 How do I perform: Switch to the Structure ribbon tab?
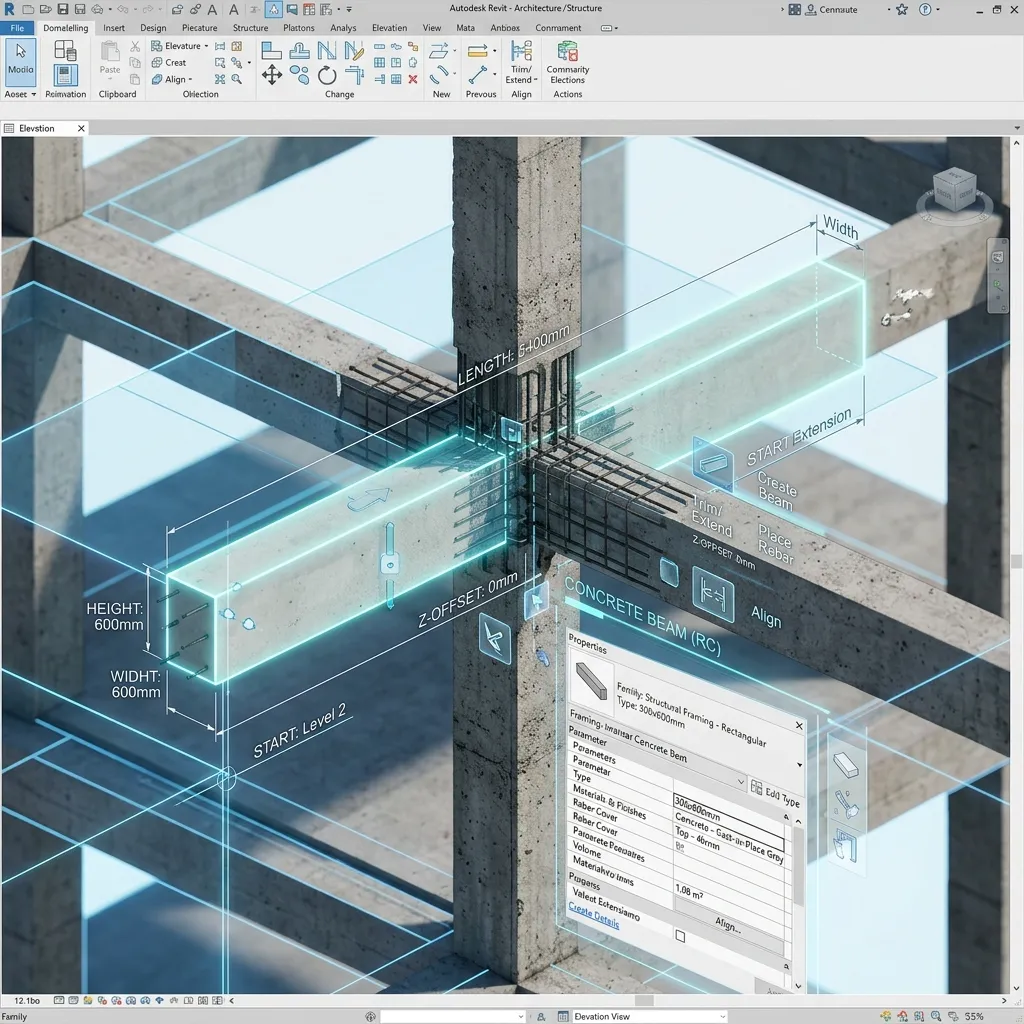pyautogui.click(x=250, y=28)
